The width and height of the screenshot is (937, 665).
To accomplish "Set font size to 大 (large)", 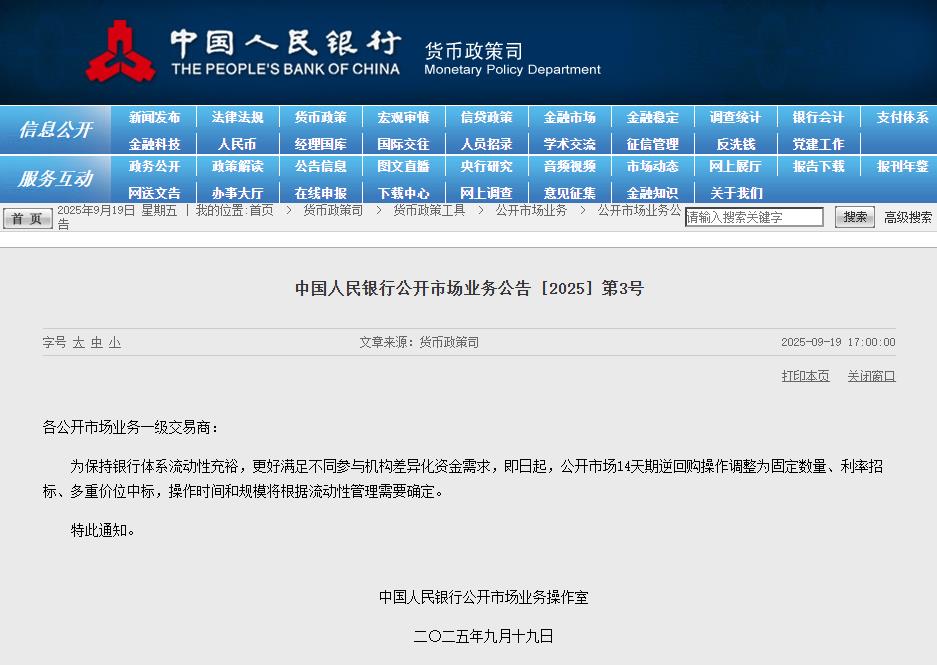I will click(x=78, y=342).
